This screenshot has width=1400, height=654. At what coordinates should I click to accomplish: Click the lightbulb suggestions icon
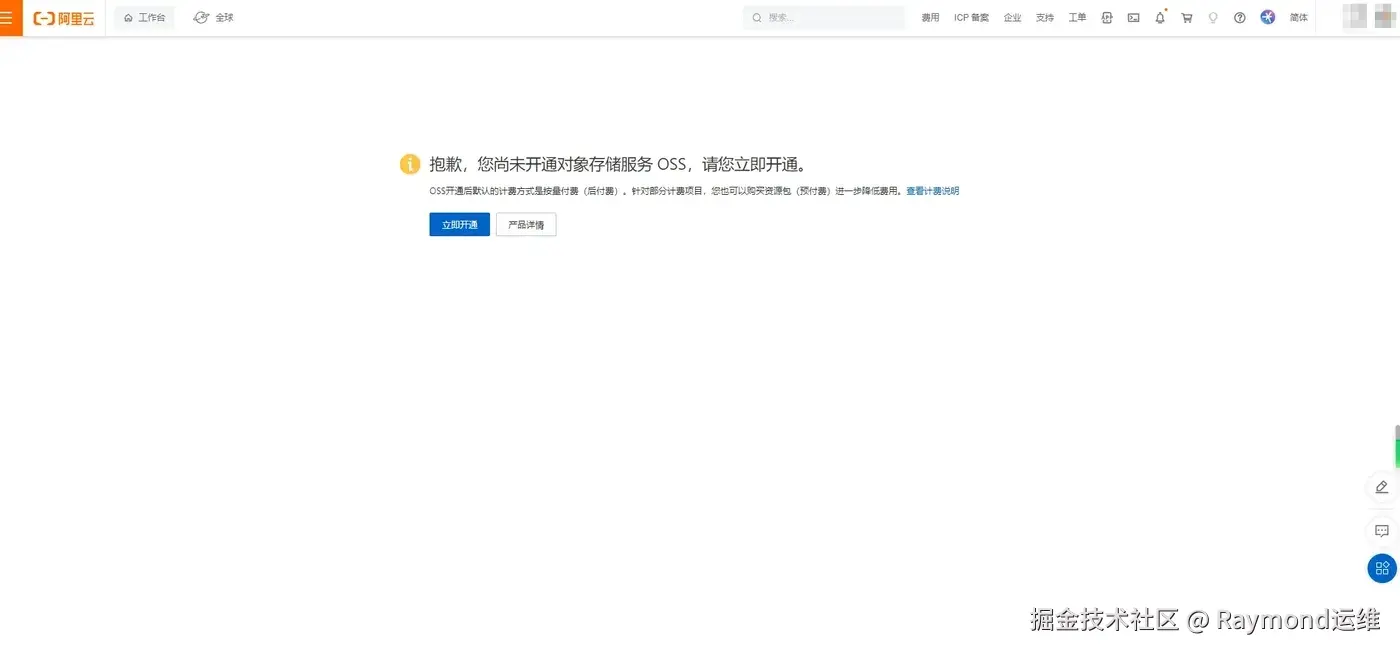1213,18
